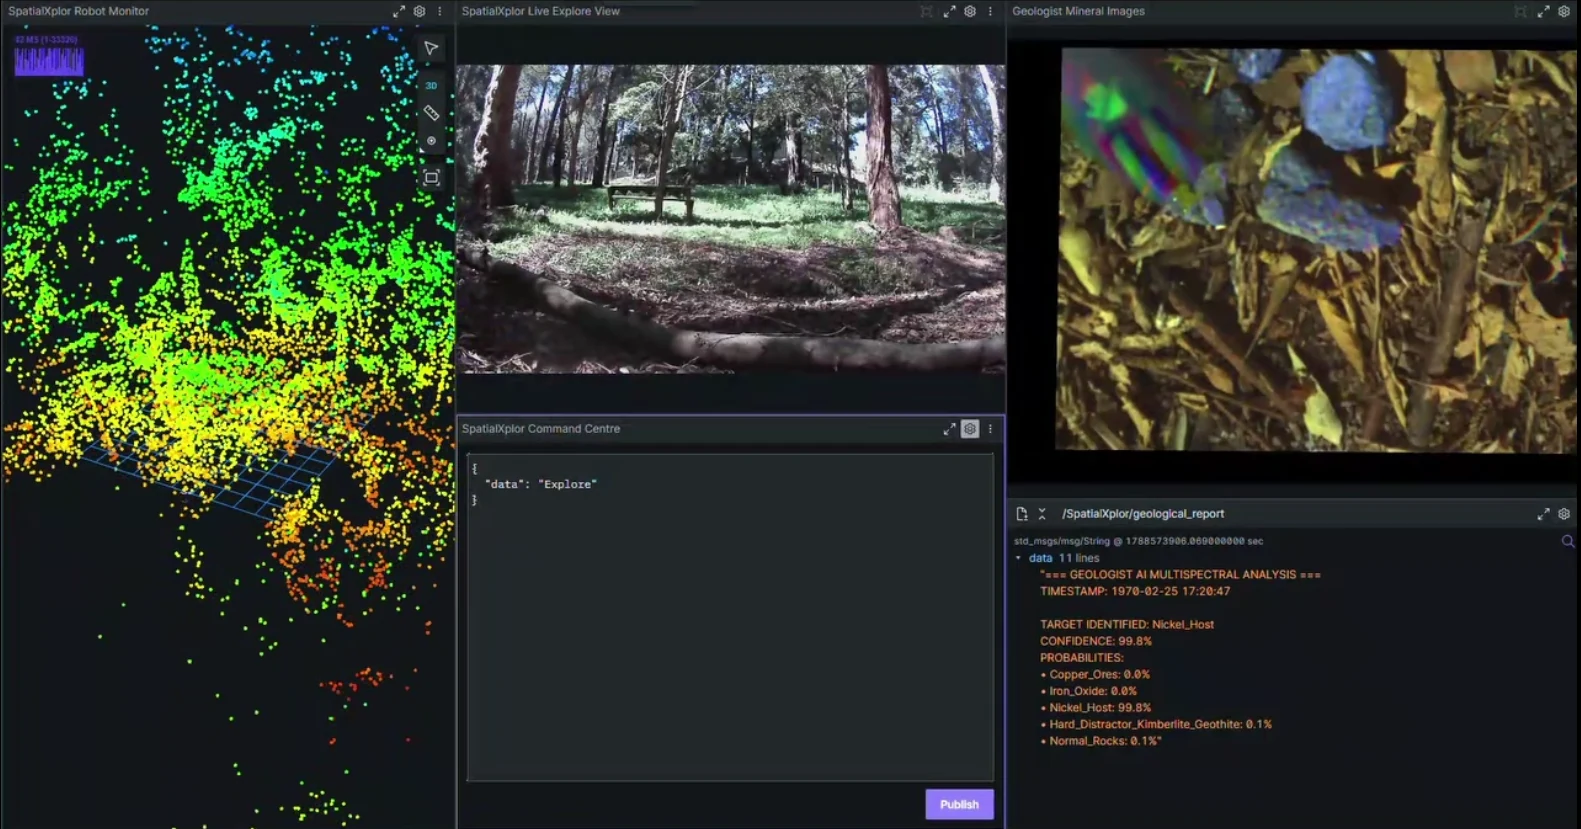This screenshot has height=829, width=1581.
Task: Open Live Explore View settings gear
Action: [x=970, y=11]
